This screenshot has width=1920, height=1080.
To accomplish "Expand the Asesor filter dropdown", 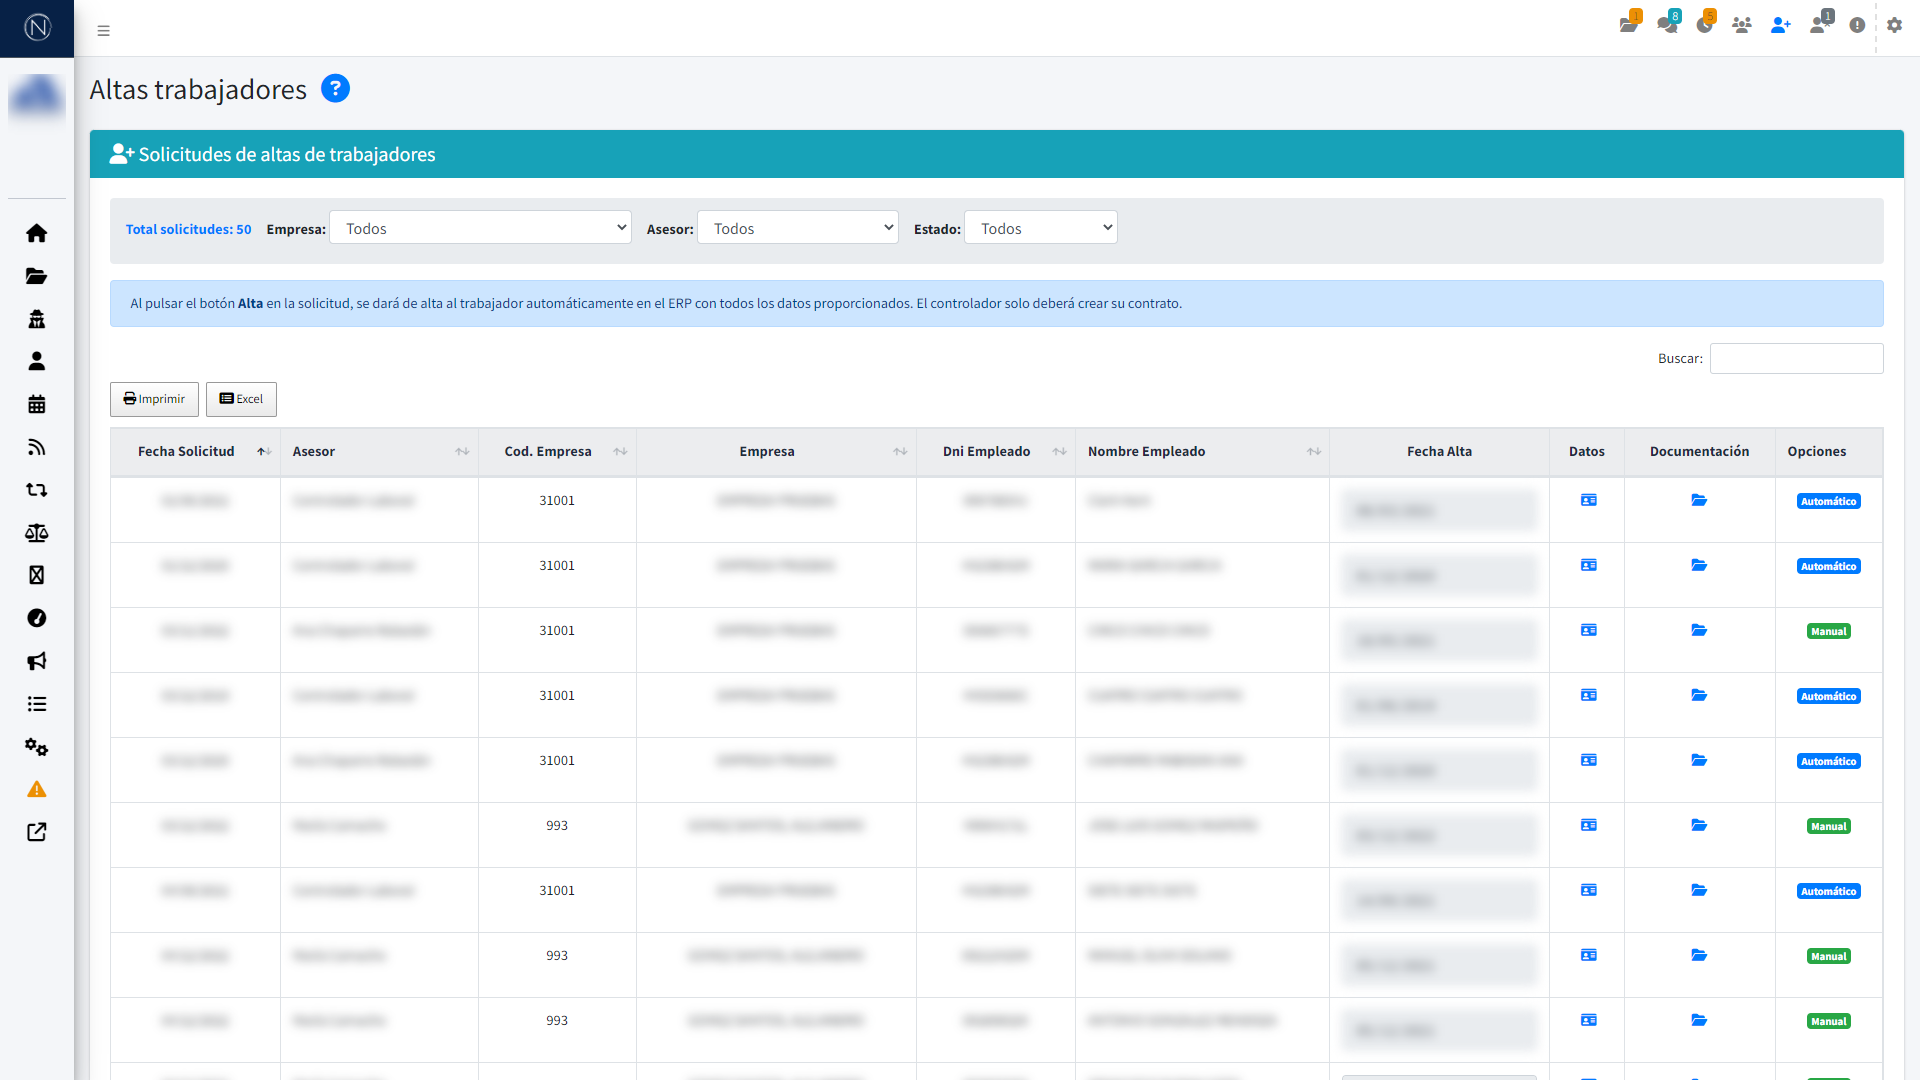I will click(797, 228).
